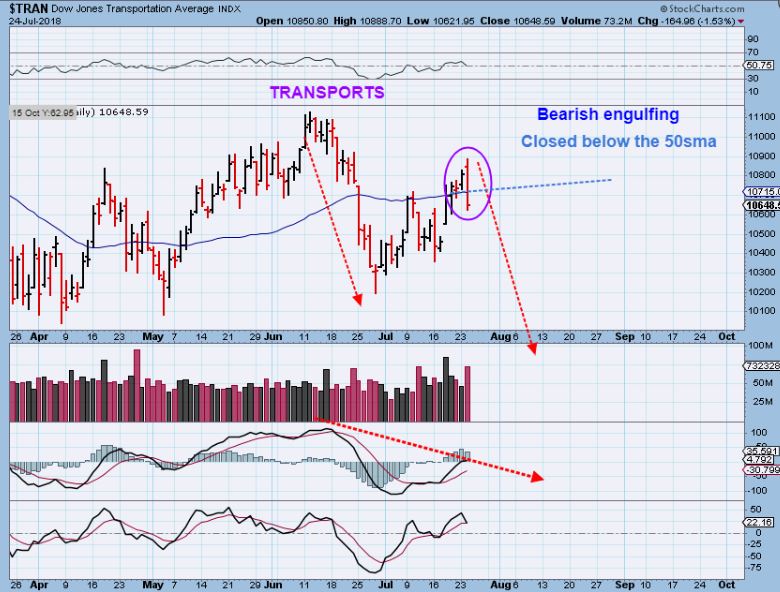This screenshot has height=592, width=780.
Task: Click the current volume tag 732328
Action: 762,366
